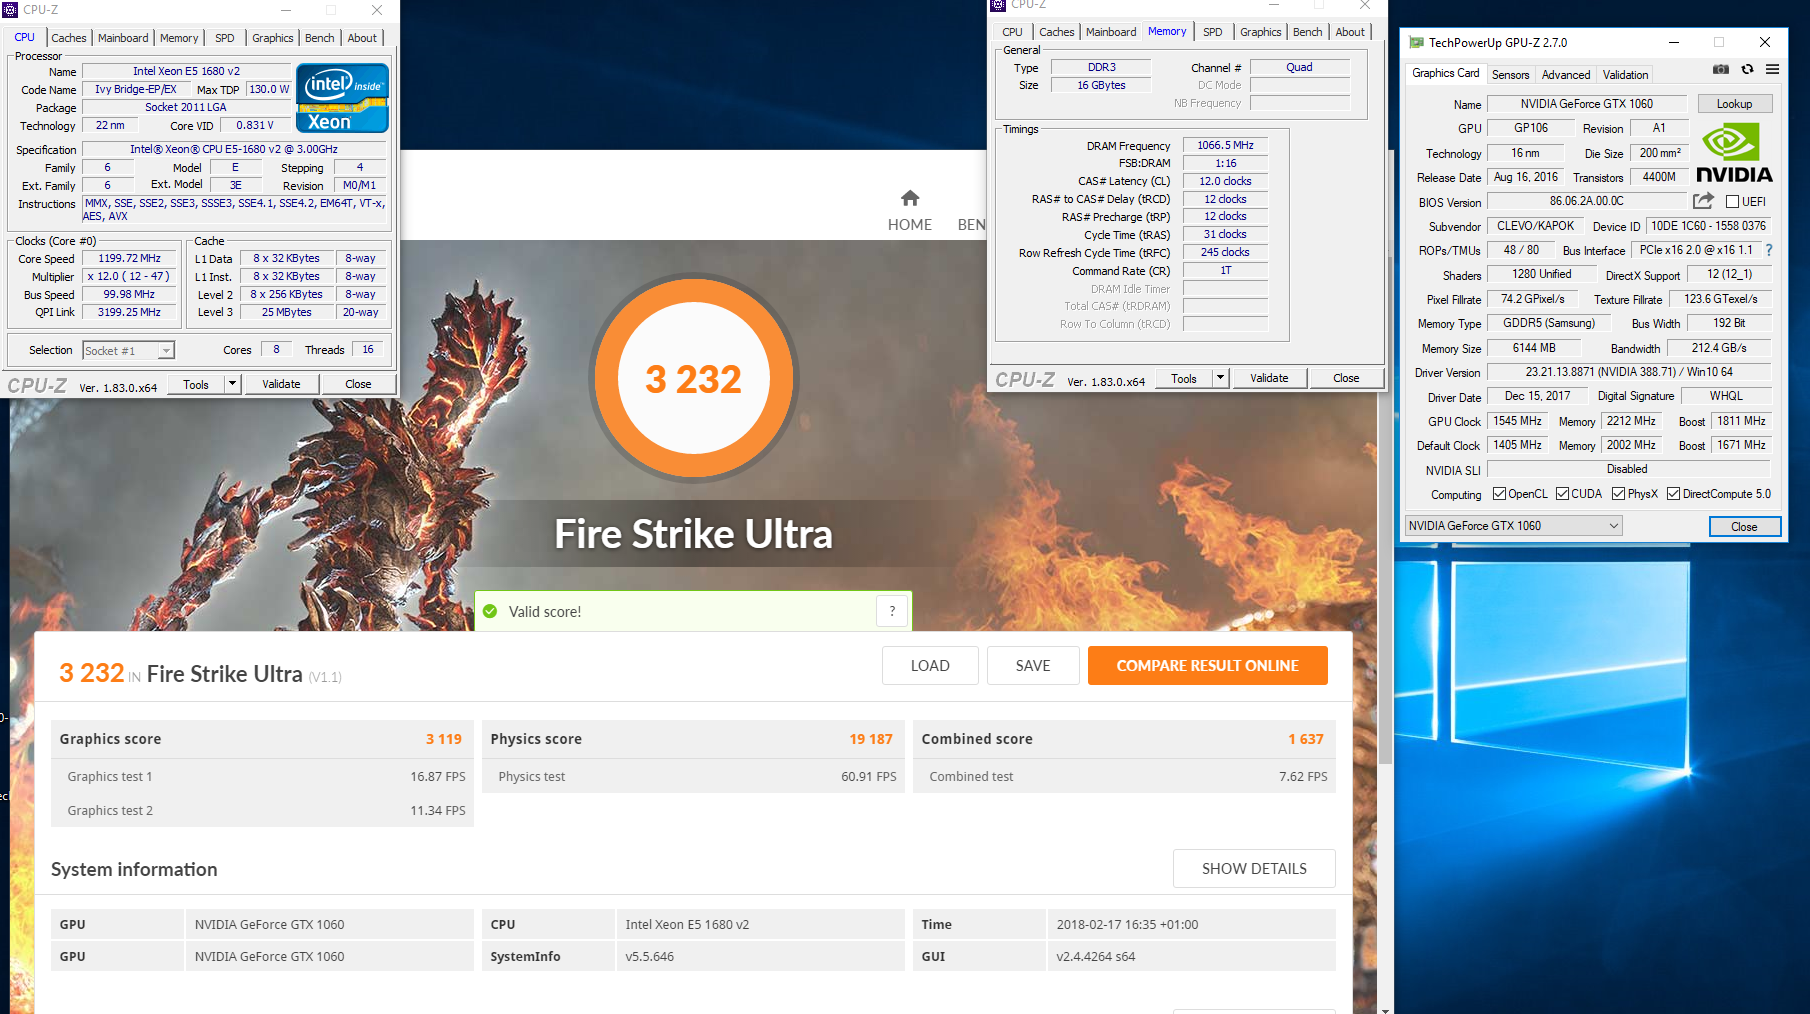Open the Validation tab in GPU-Z
Screen dimensions: 1810x1014
[1625, 75]
